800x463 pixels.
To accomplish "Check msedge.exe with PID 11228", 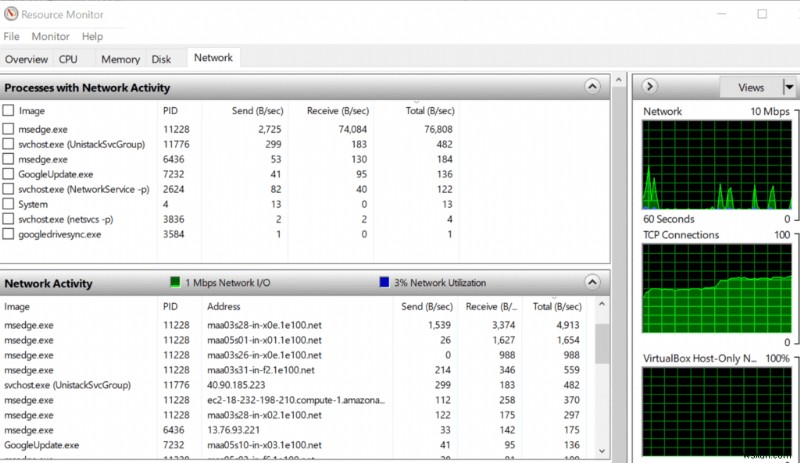I will coord(8,129).
